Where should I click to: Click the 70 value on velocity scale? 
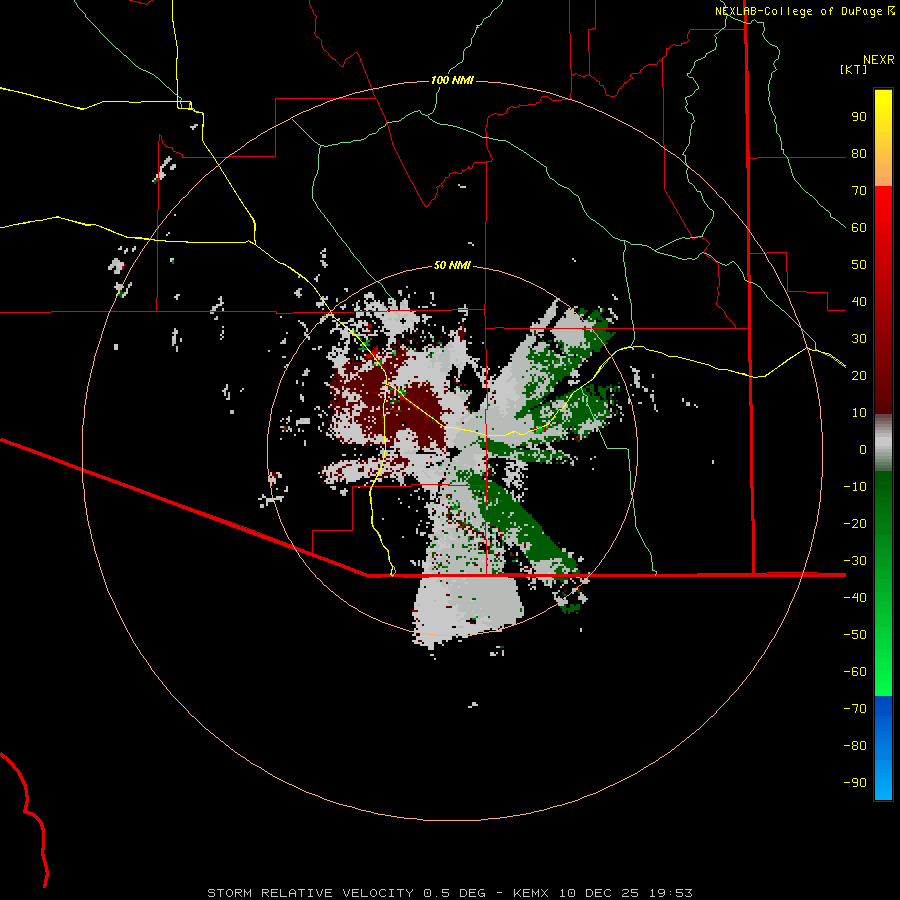(859, 191)
